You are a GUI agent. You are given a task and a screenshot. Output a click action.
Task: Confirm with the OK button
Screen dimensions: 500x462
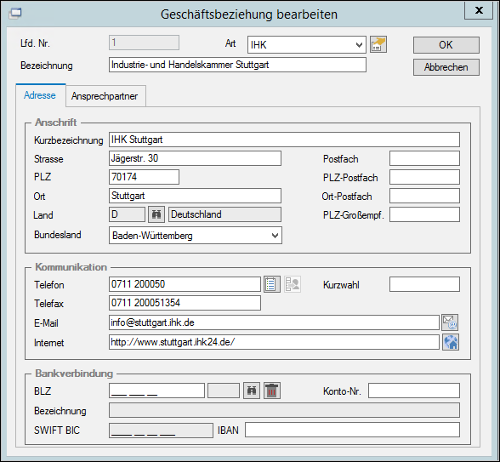[x=446, y=45]
